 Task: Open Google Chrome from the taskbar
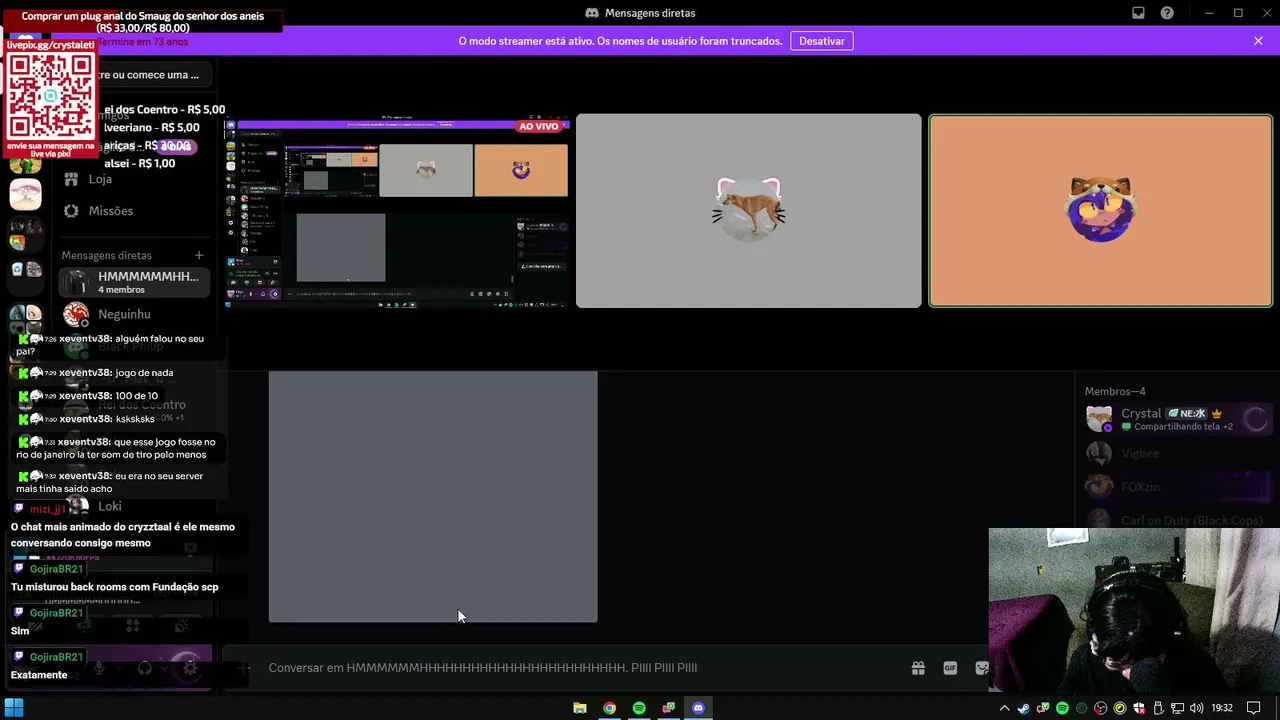click(x=609, y=708)
